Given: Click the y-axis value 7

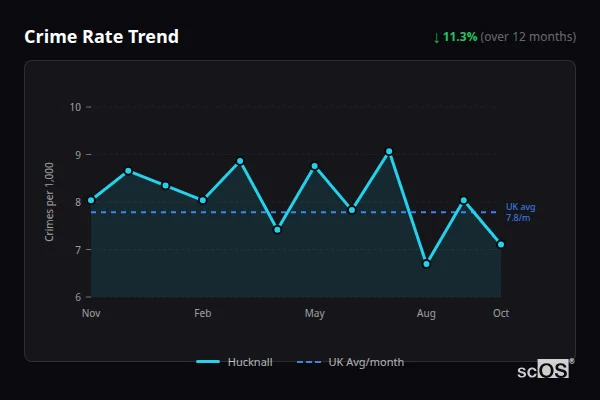Looking at the screenshot, I should pos(78,250).
